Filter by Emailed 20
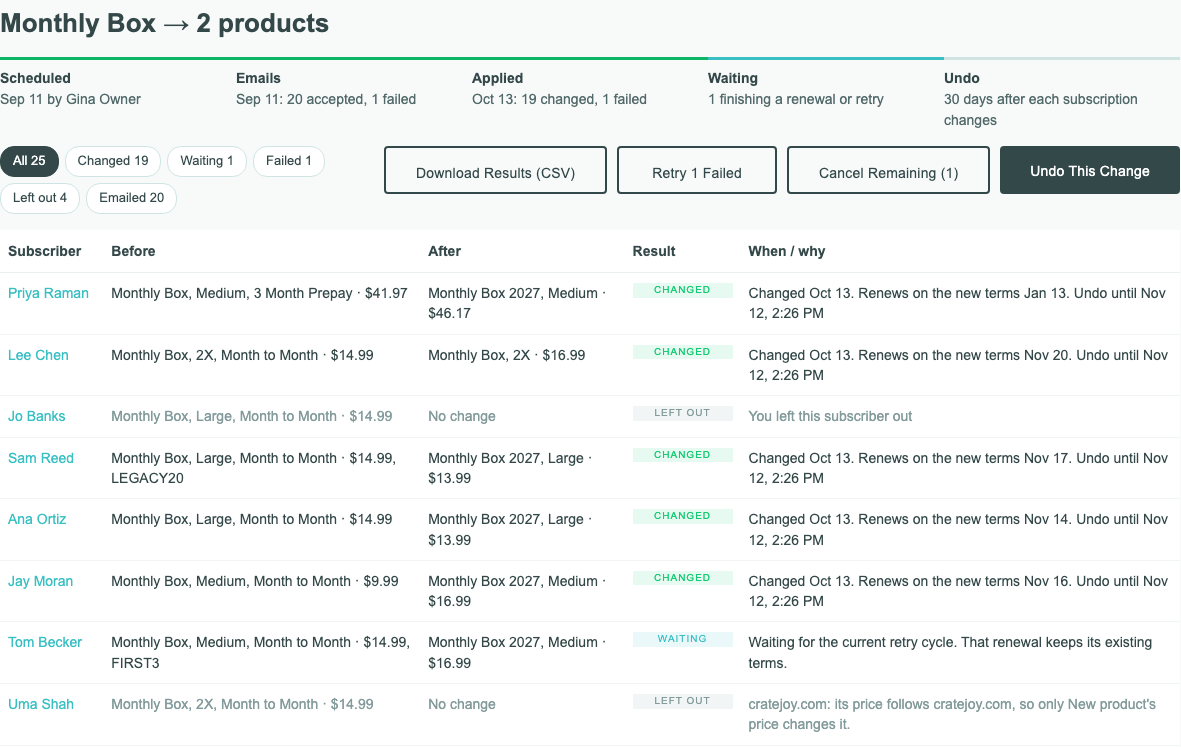Screen dimensions: 1181x747 pos(131,198)
